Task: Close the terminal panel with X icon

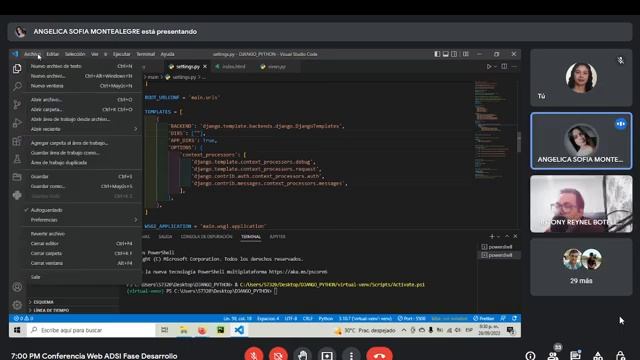Action: 516,236
